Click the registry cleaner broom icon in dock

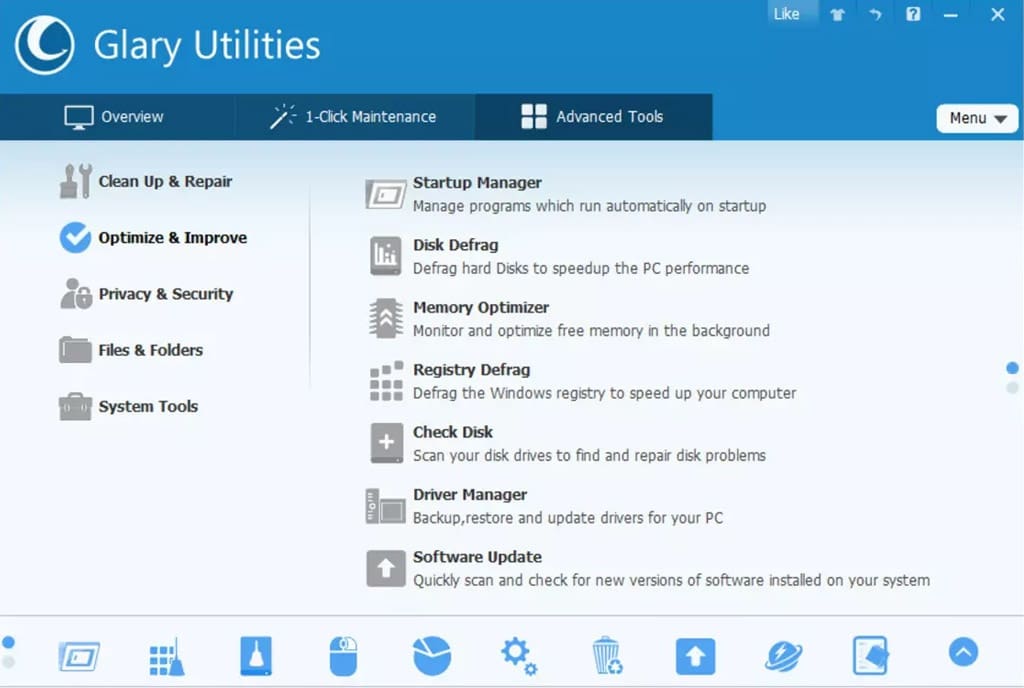[x=167, y=656]
